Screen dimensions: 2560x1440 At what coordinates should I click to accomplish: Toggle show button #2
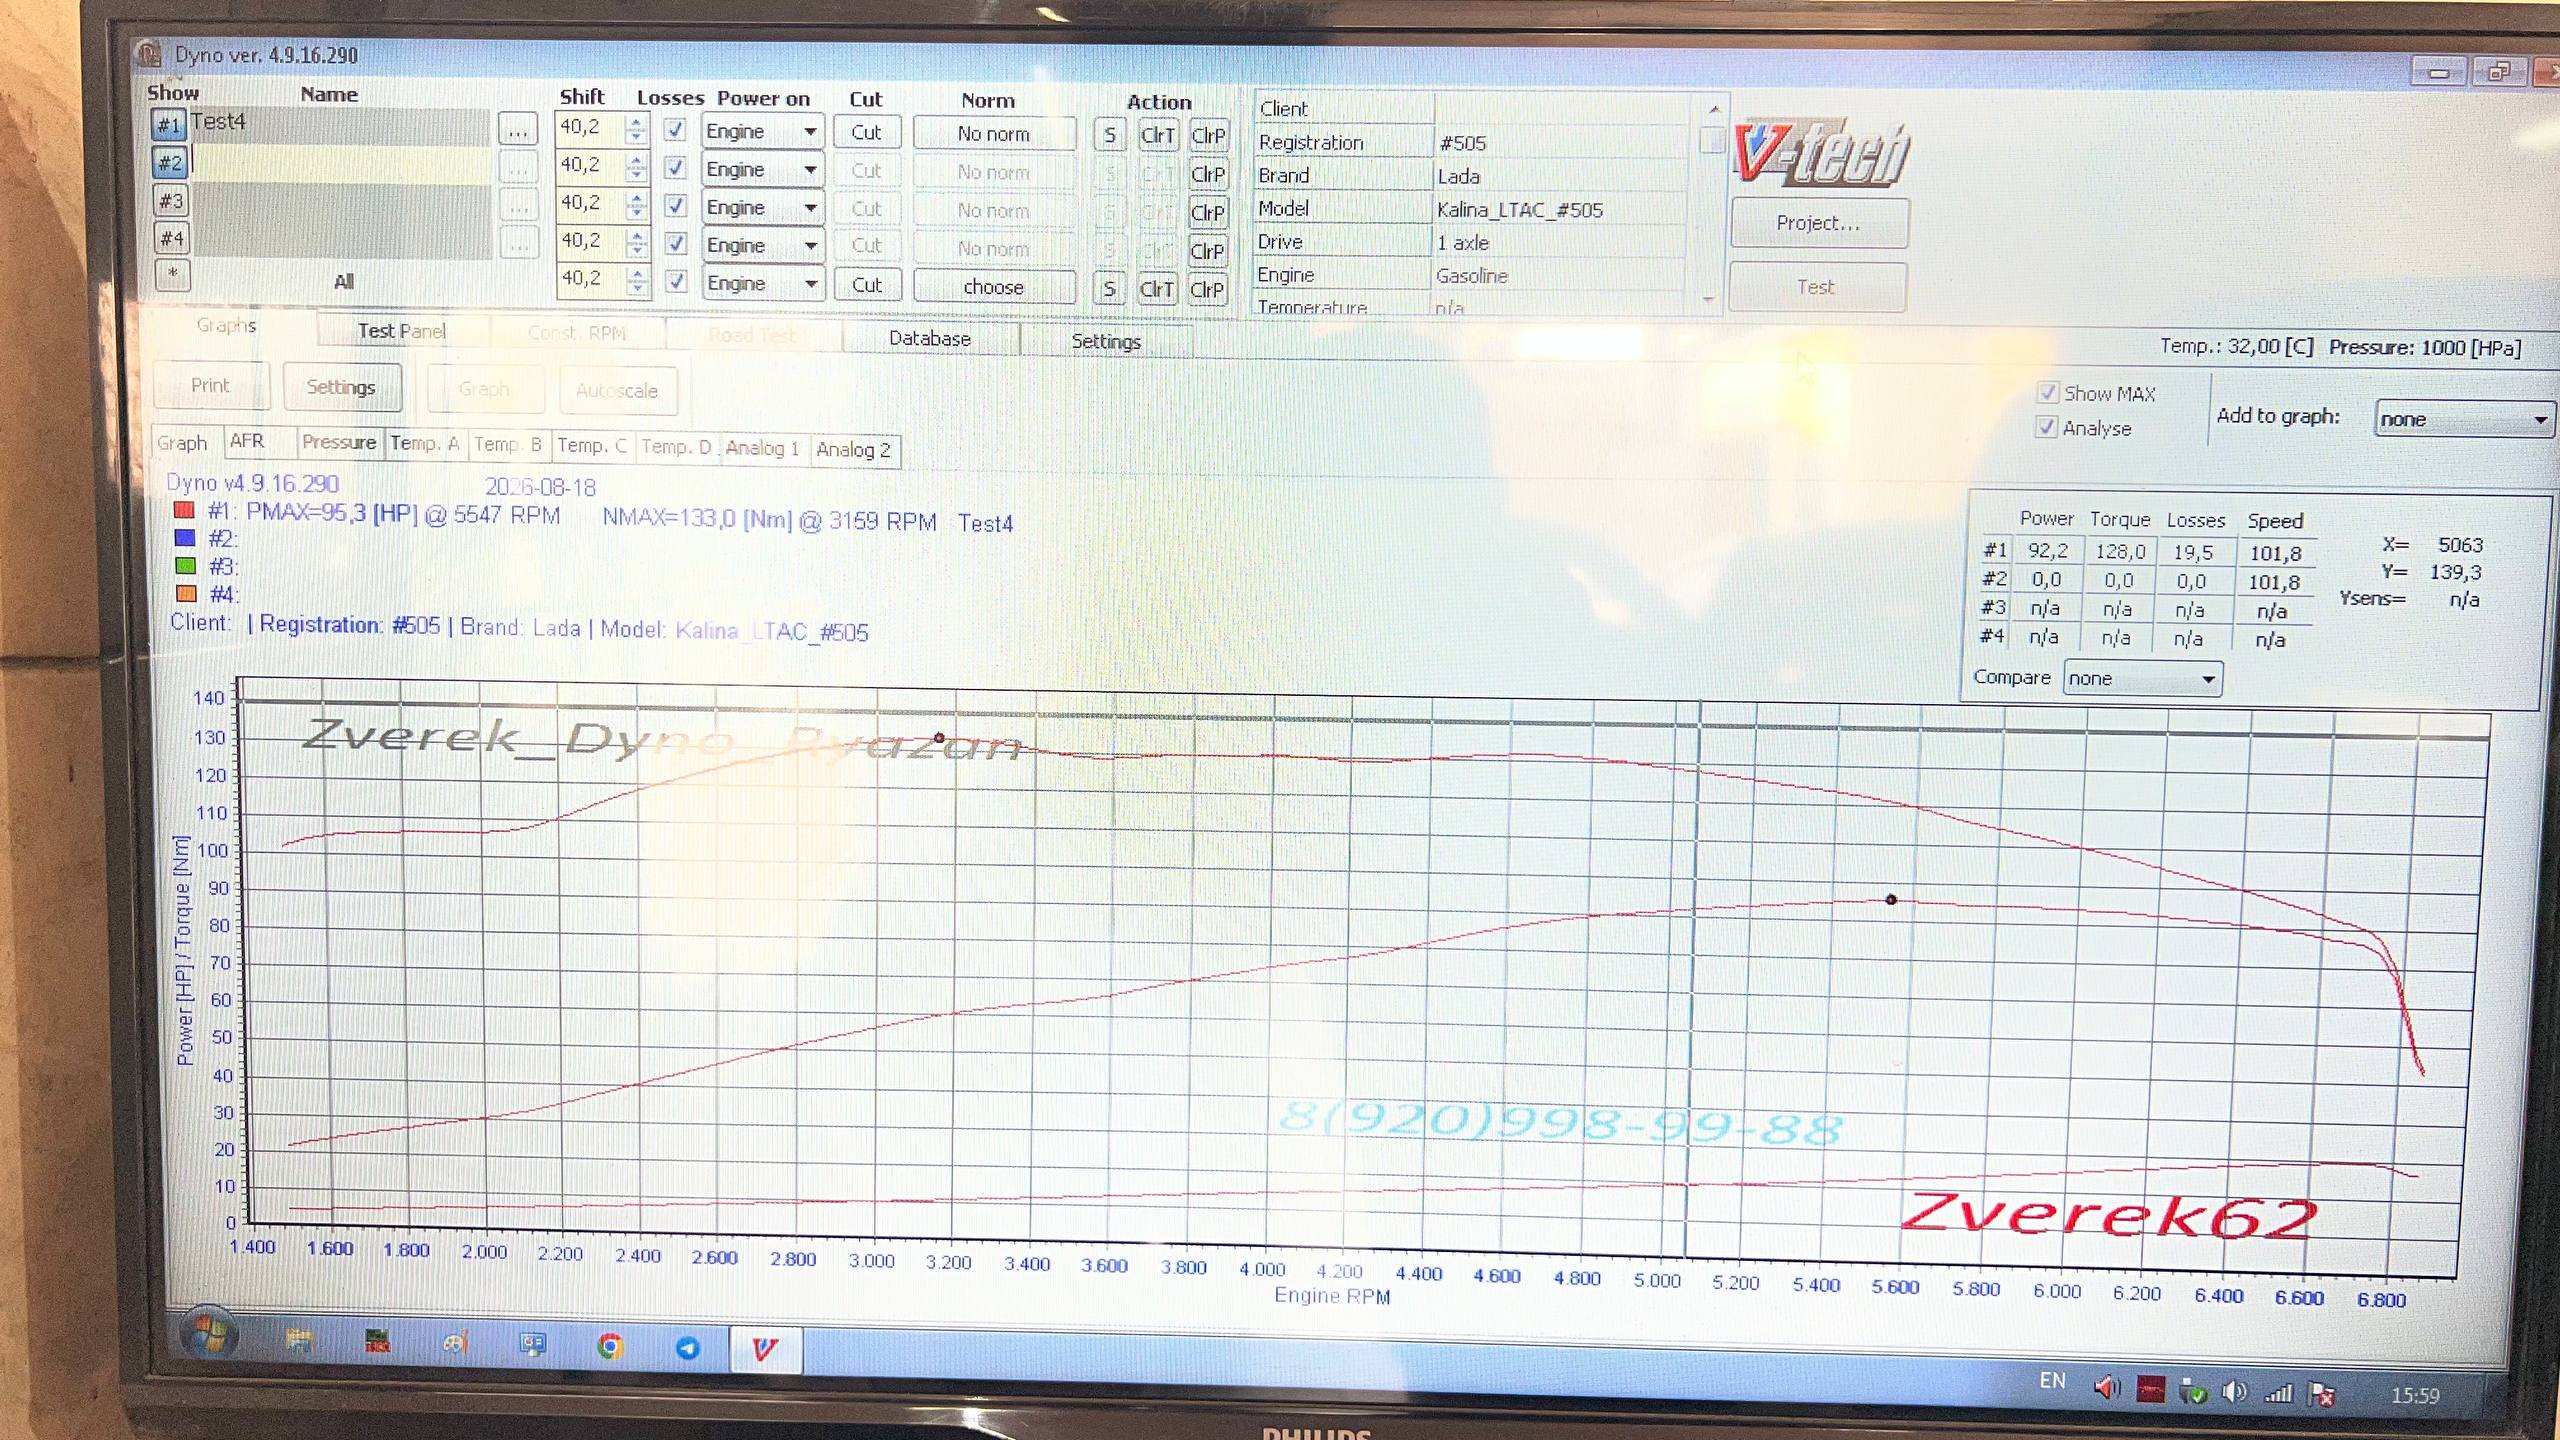pyautogui.click(x=170, y=163)
